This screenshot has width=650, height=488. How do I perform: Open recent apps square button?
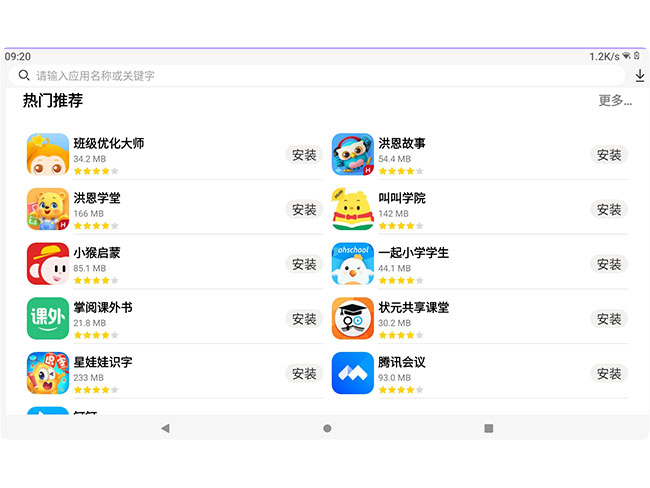488,428
